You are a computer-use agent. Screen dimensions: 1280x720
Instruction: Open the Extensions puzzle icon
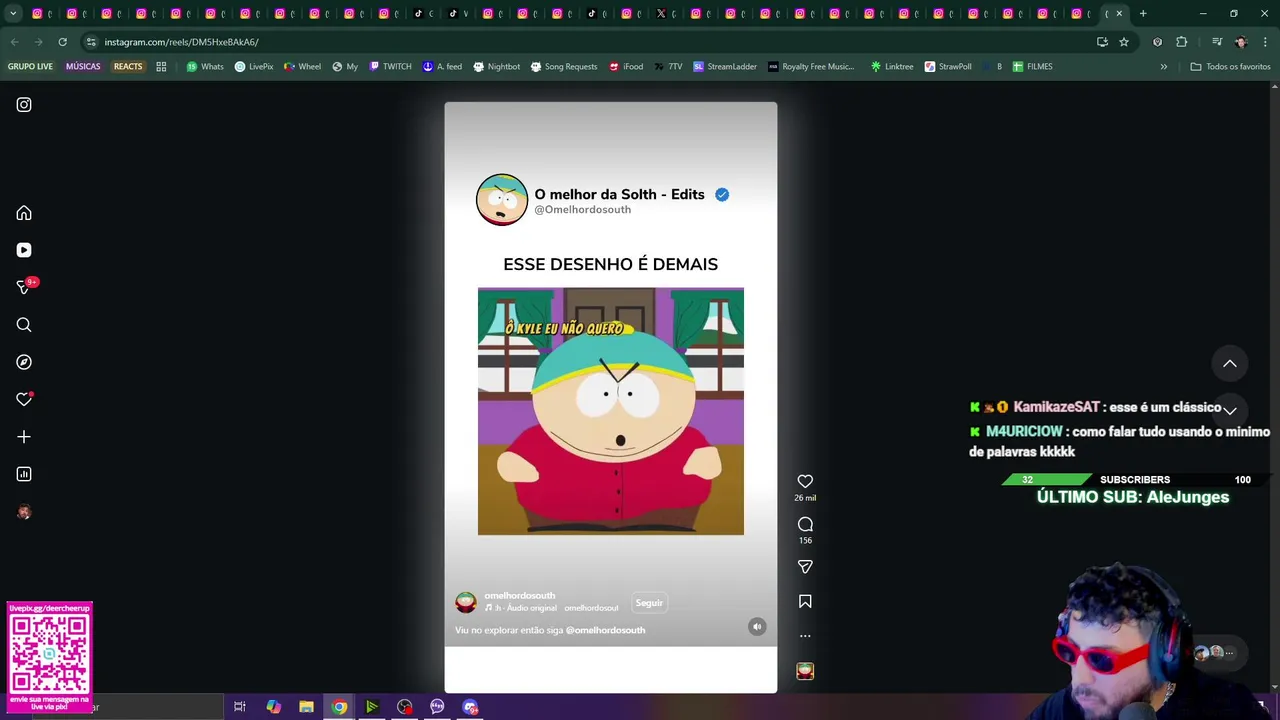tap(1181, 42)
